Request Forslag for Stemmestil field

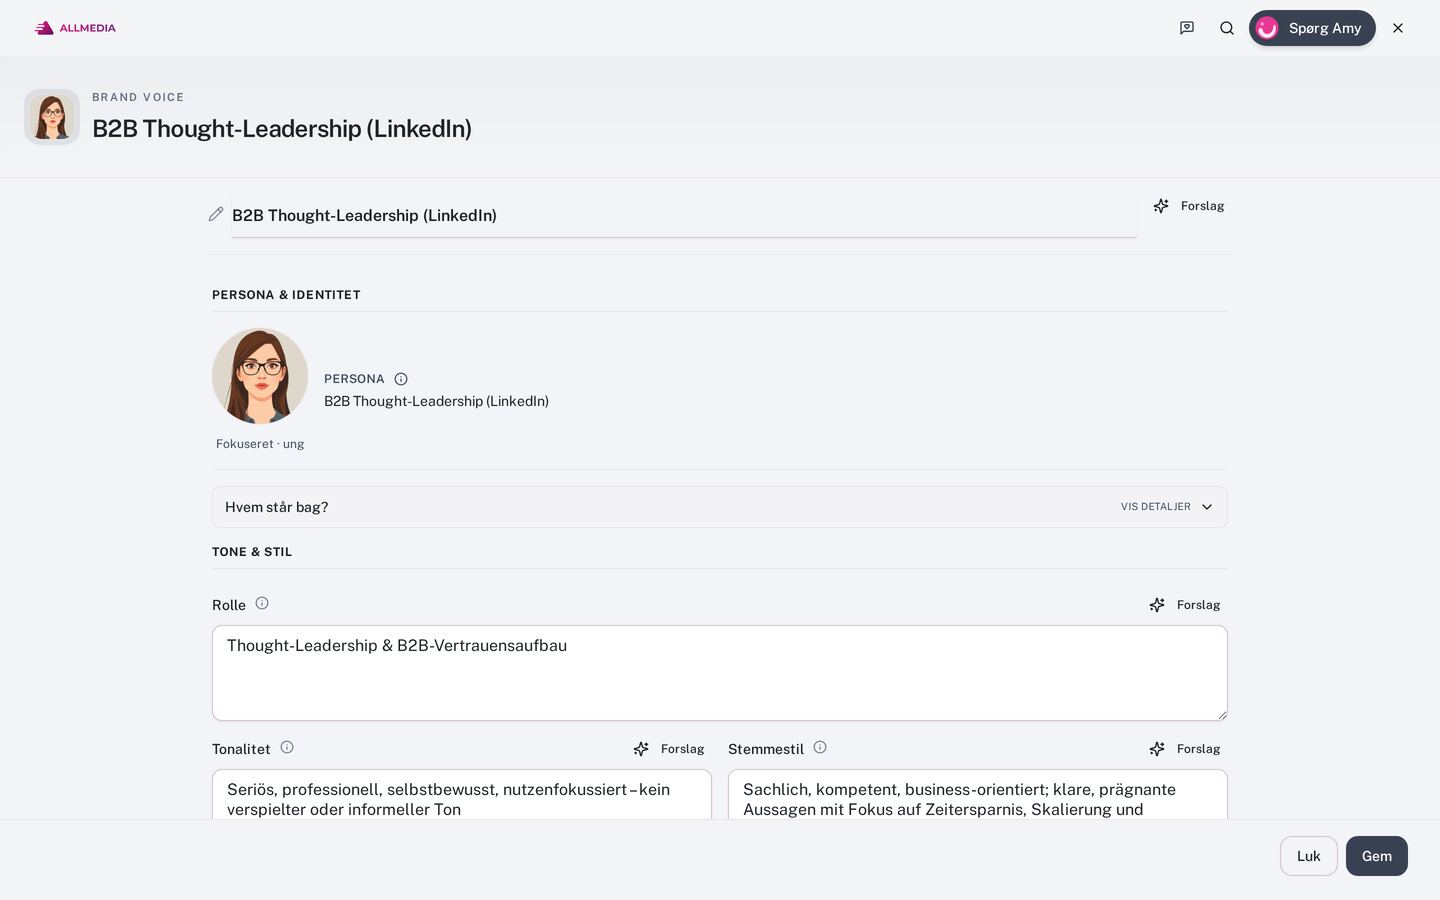click(1185, 749)
